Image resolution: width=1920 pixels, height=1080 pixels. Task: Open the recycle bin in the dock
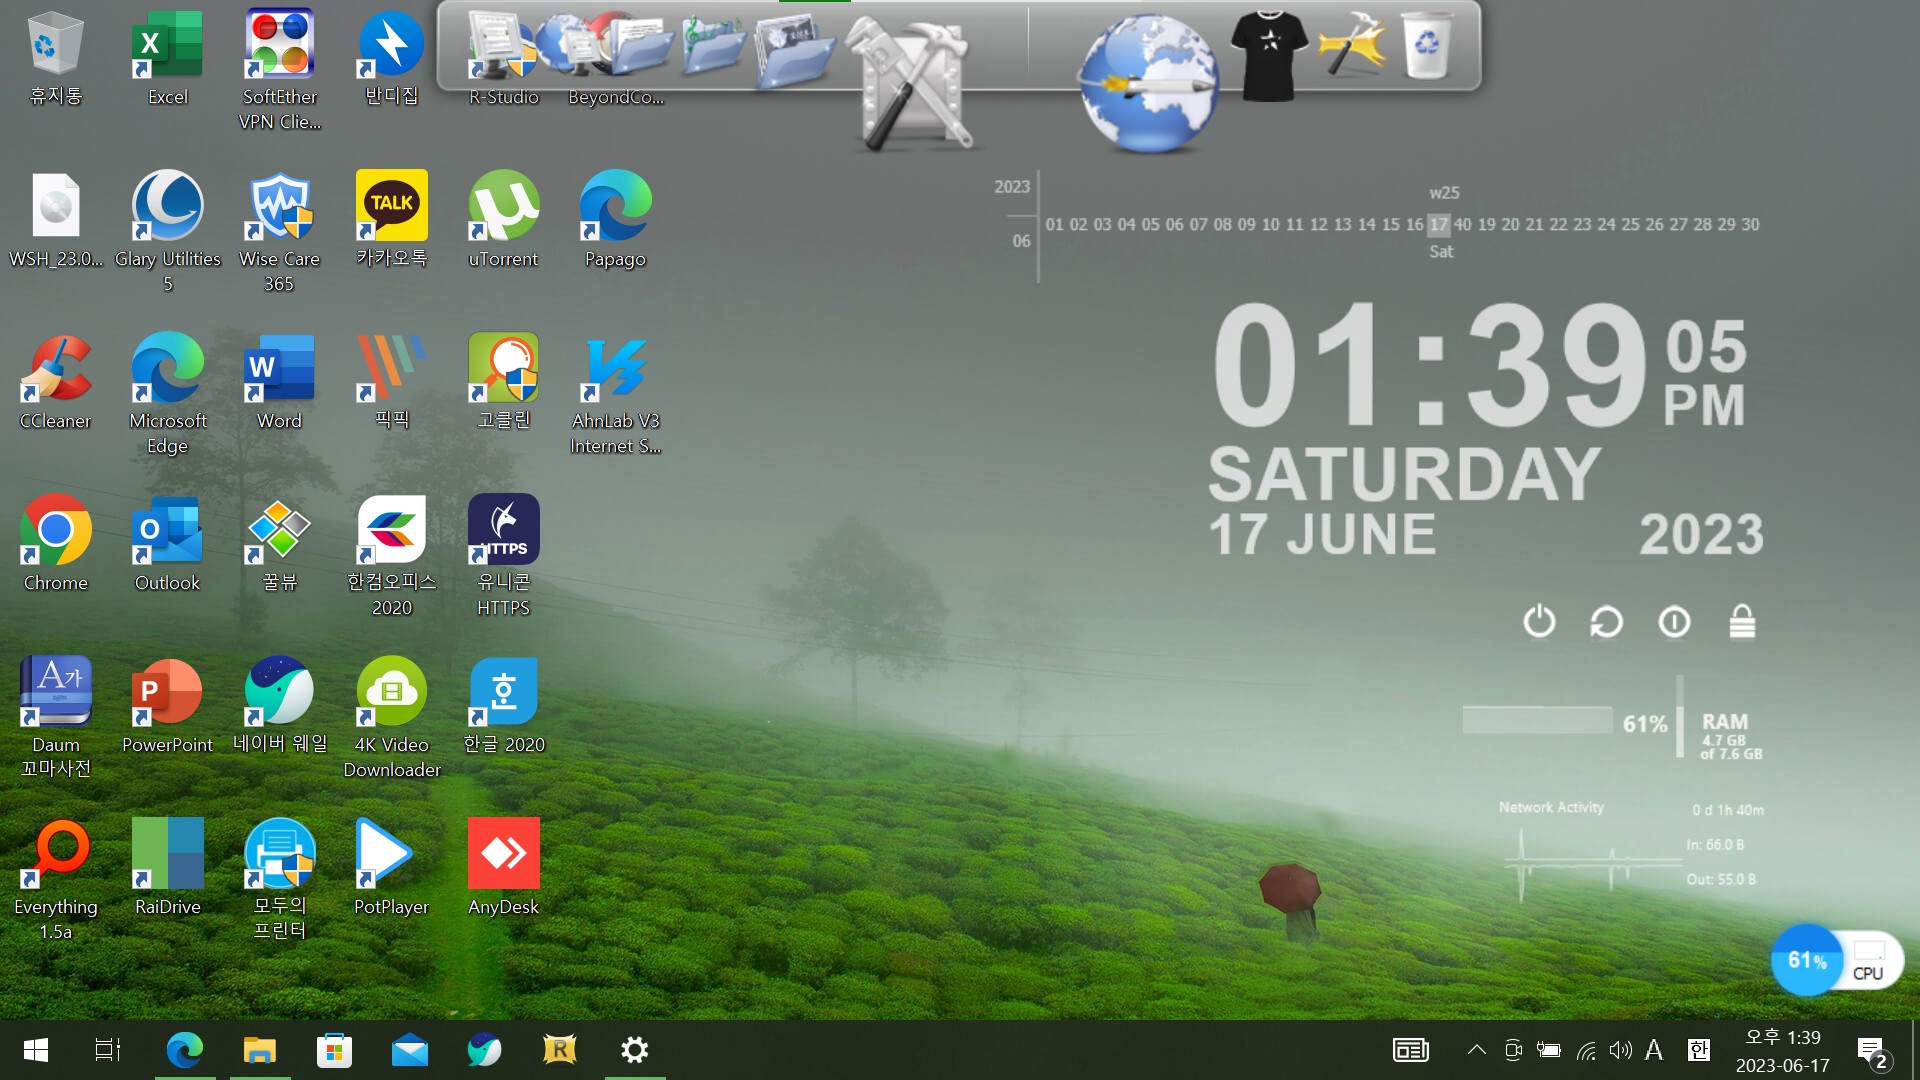click(1427, 45)
